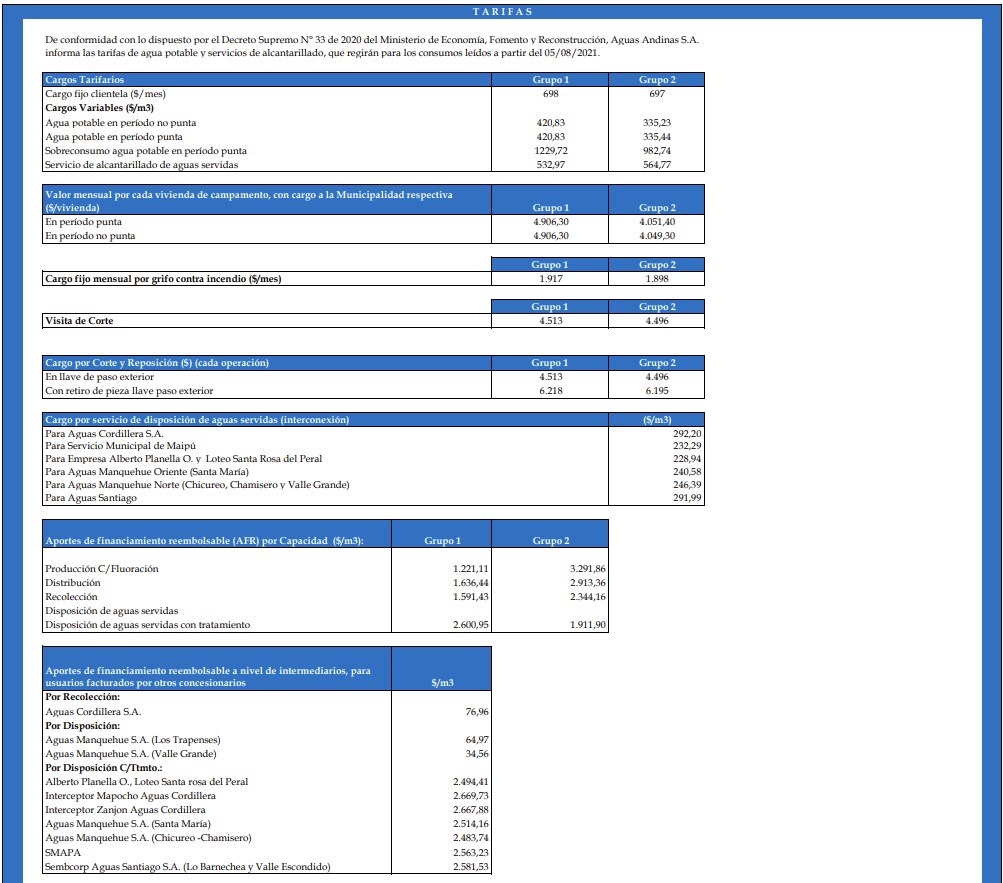
Task: Select Producción C/Fluoración row label
Action: [x=102, y=569]
